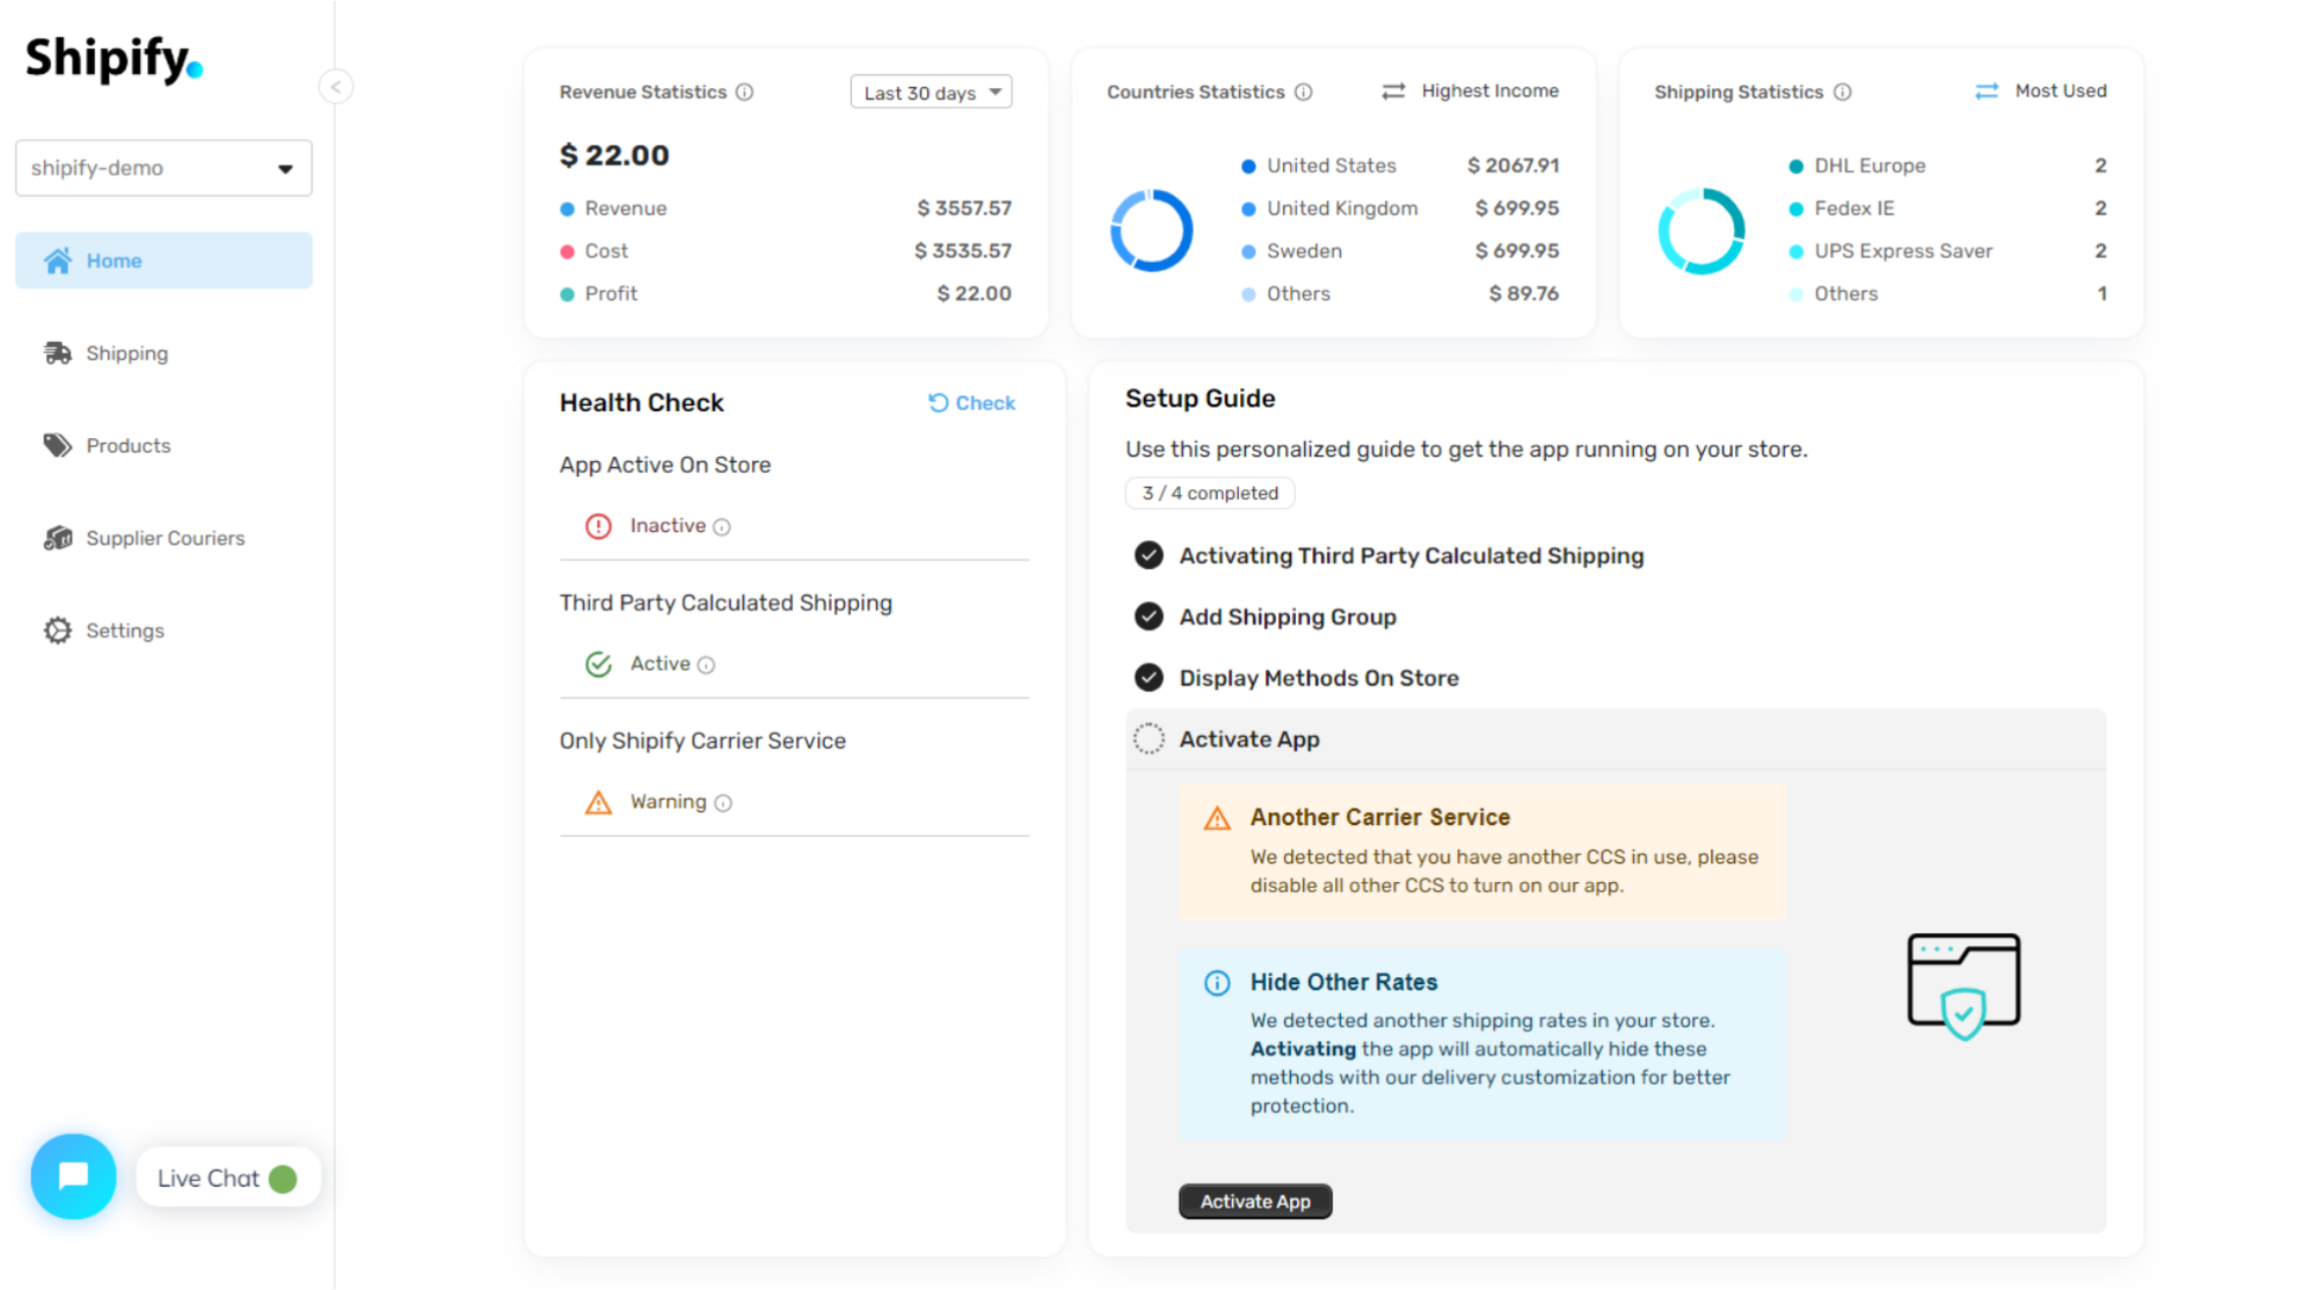Click the info icon beside Active status

coord(706,665)
